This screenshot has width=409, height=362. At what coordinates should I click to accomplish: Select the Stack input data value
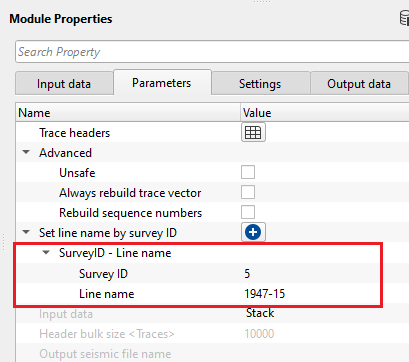coord(260,313)
